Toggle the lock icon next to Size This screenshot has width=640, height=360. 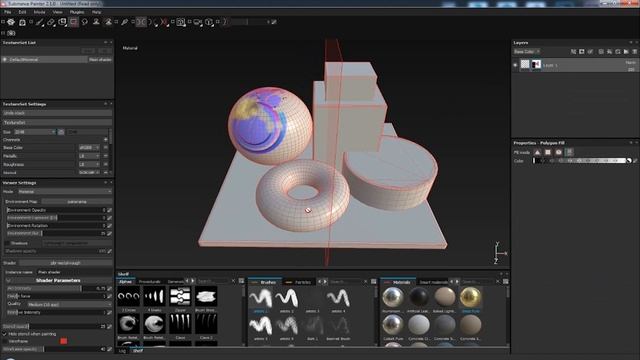coord(61,132)
